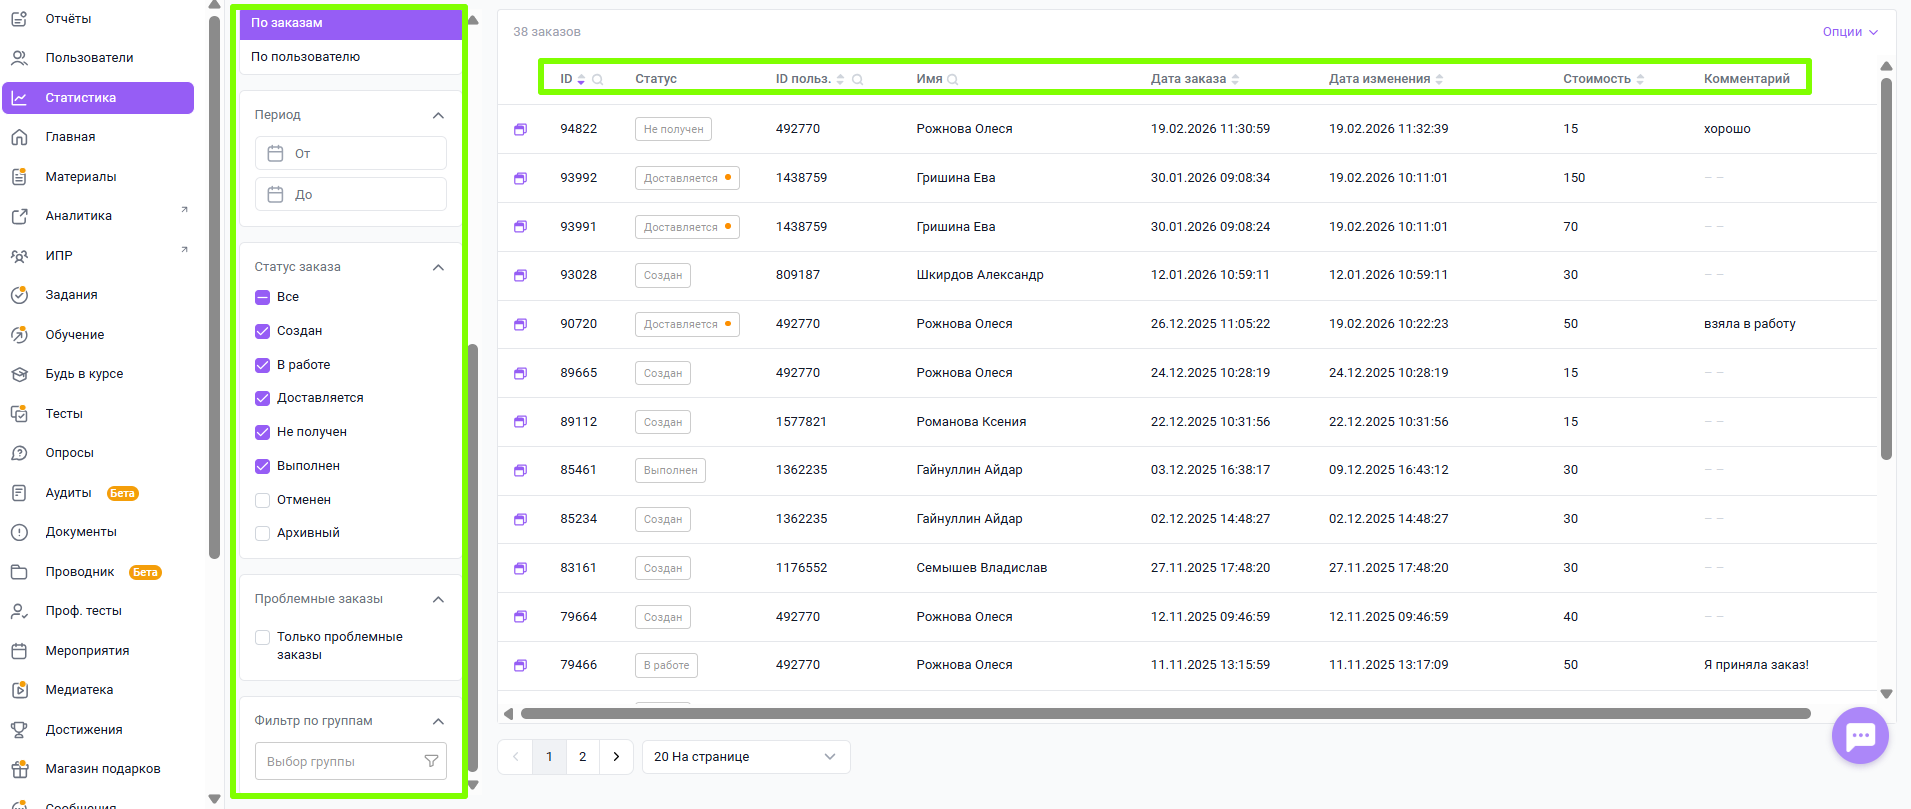This screenshot has height=809, width=1911.
Task: Collapse the Статус заказа section
Action: coord(438,267)
